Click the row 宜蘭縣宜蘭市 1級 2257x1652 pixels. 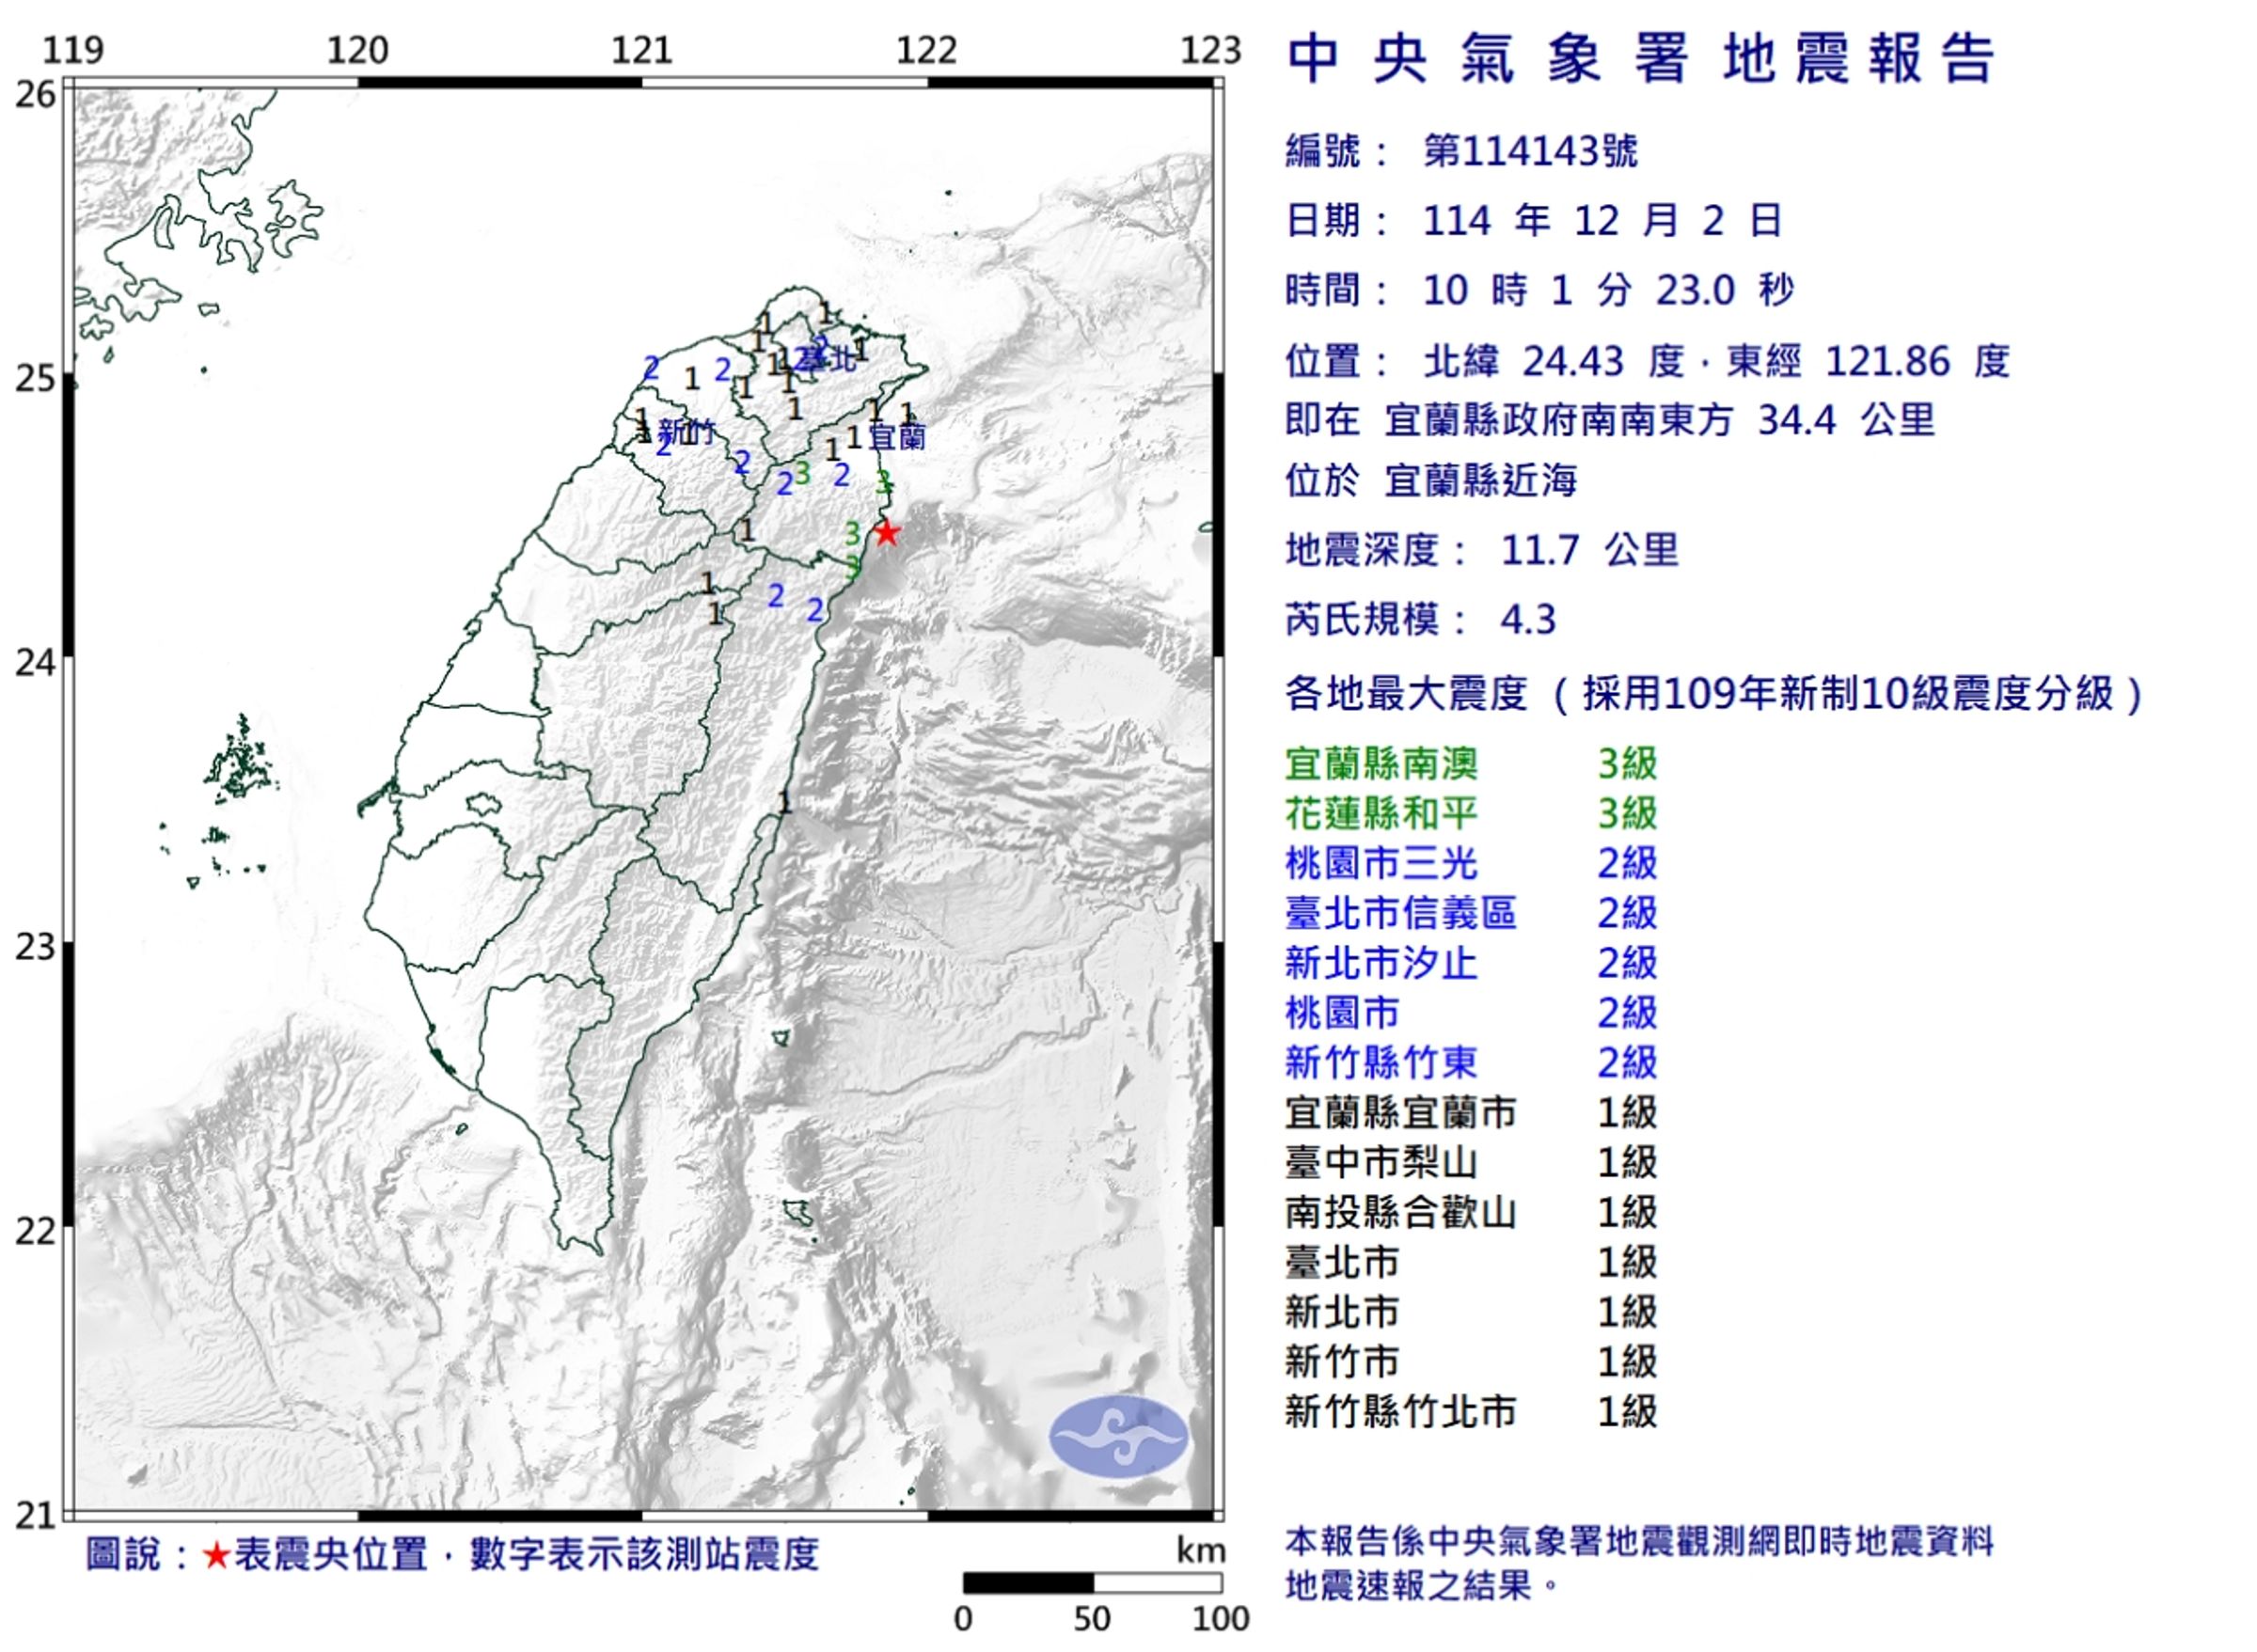(x=1471, y=1113)
